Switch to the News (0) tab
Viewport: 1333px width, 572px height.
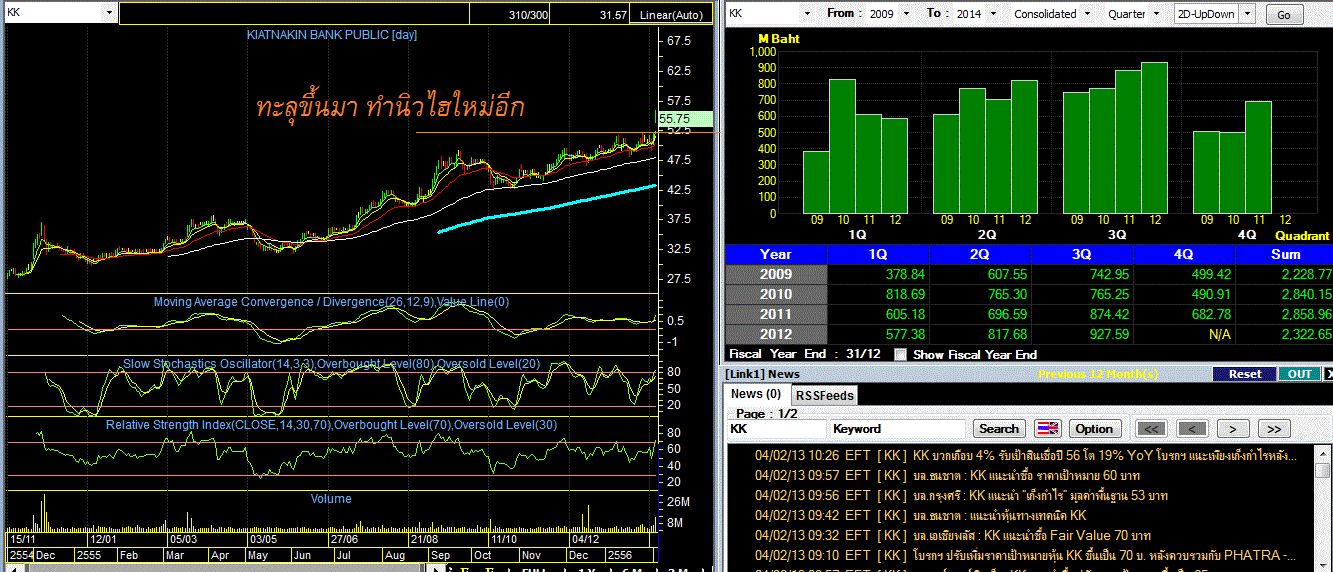[x=756, y=394]
